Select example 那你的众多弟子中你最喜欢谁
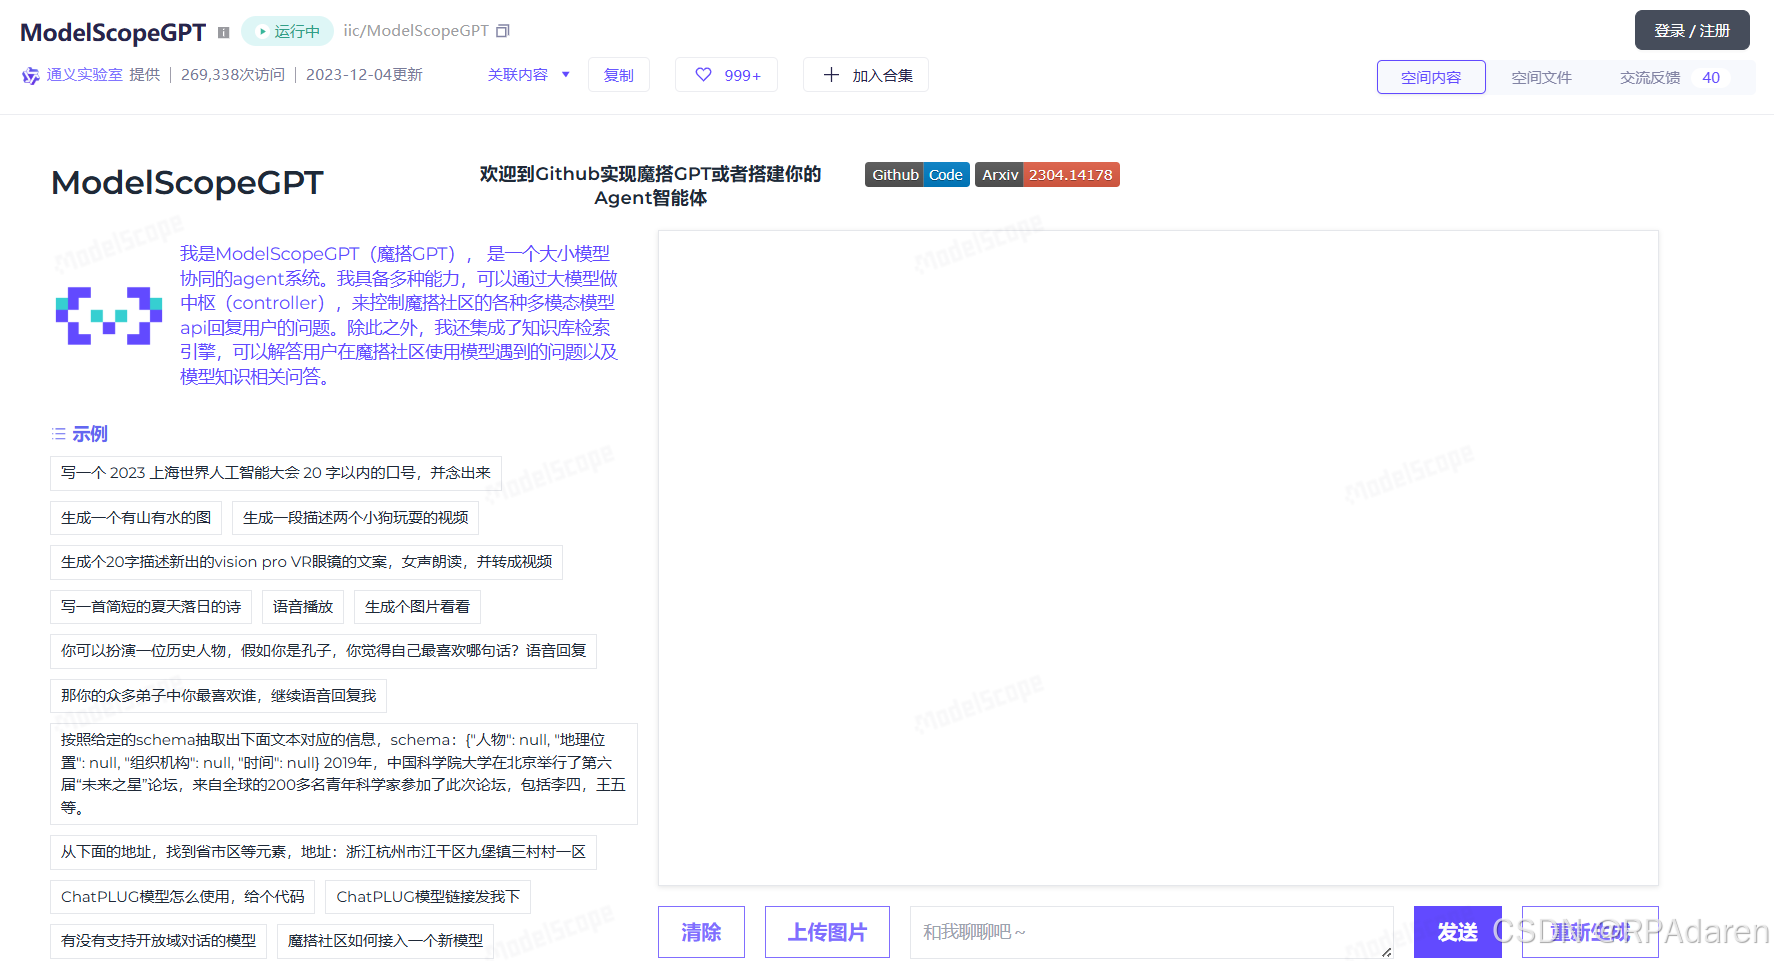Image resolution: width=1774 pixels, height=961 pixels. (x=218, y=696)
